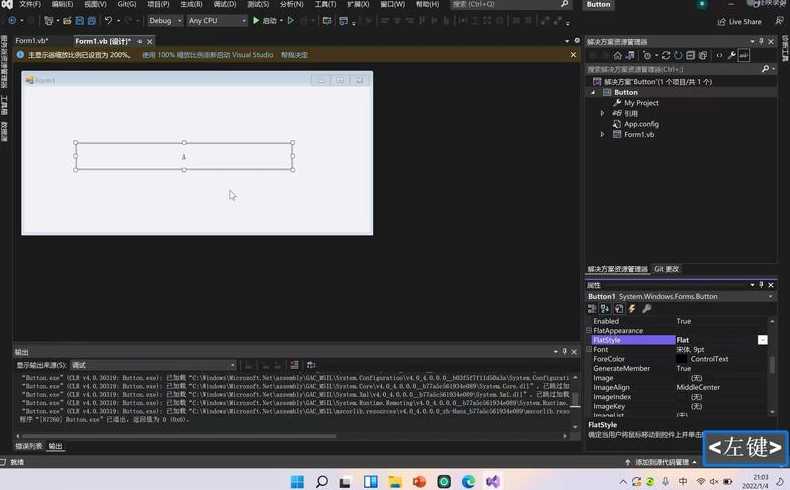Close the Form1.vb design tab
This screenshot has height=490, width=790.
point(150,41)
